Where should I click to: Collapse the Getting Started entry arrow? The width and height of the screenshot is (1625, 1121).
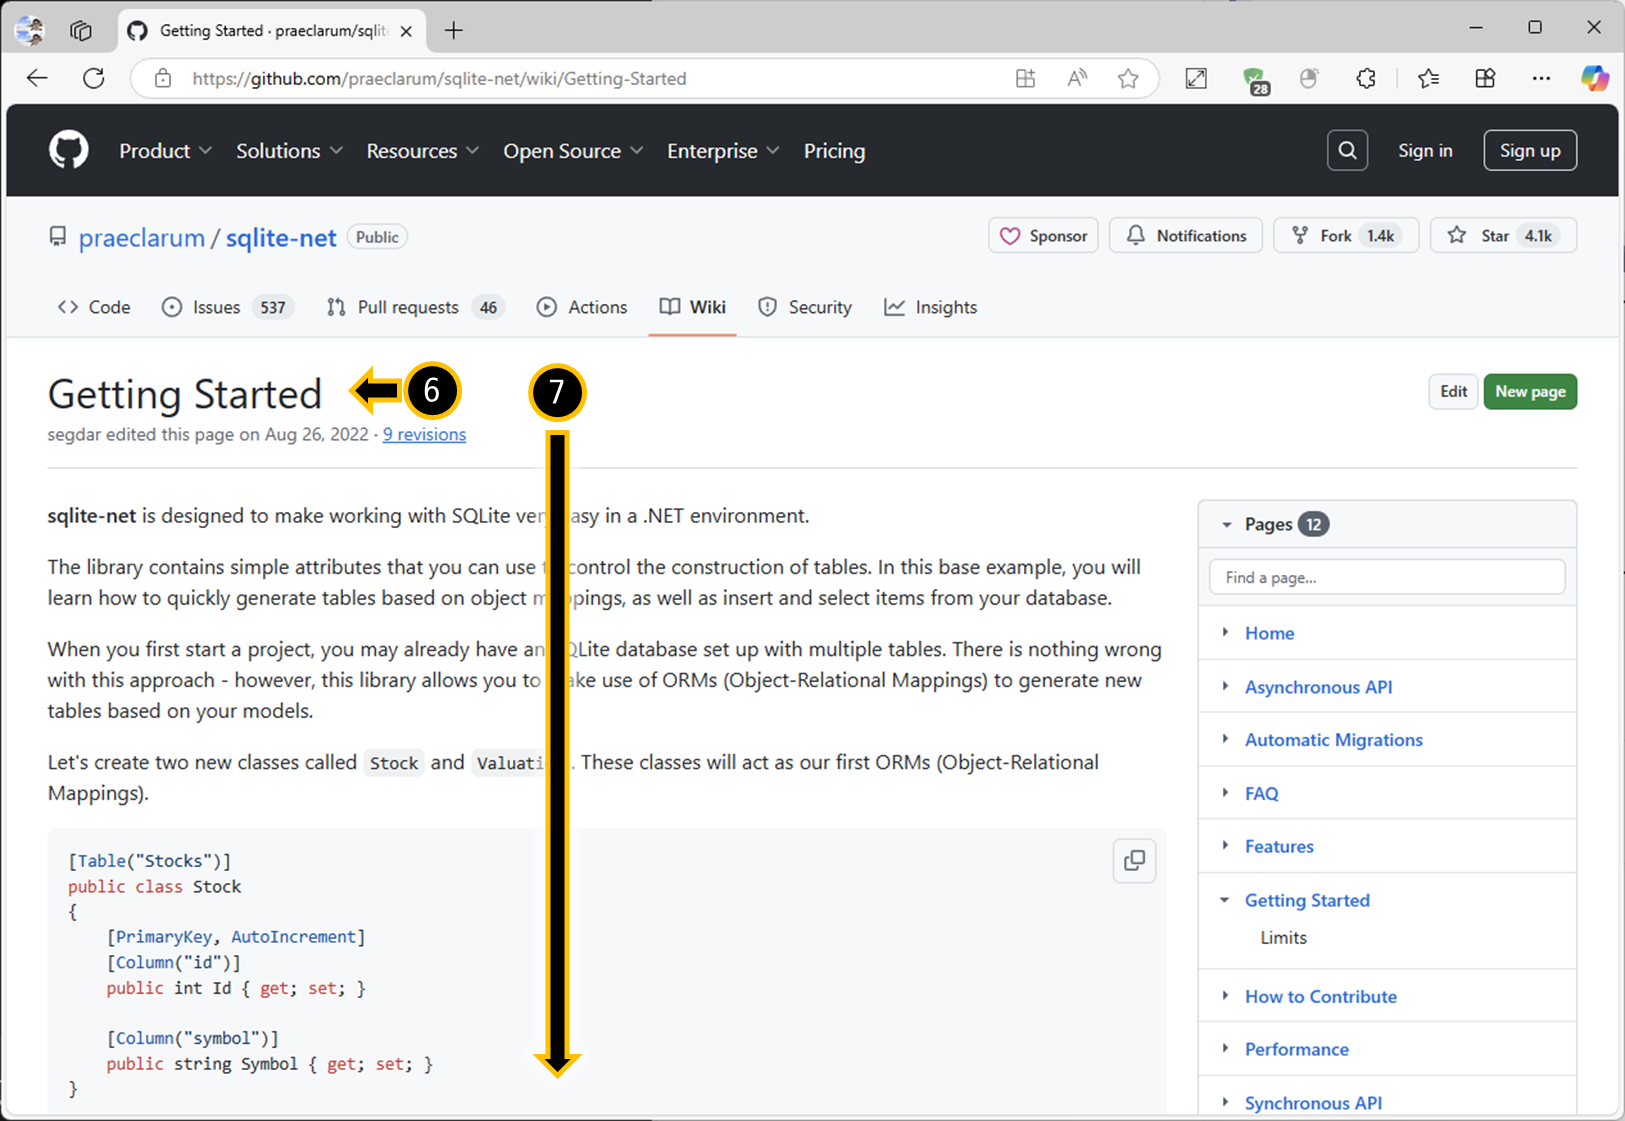[x=1225, y=899]
